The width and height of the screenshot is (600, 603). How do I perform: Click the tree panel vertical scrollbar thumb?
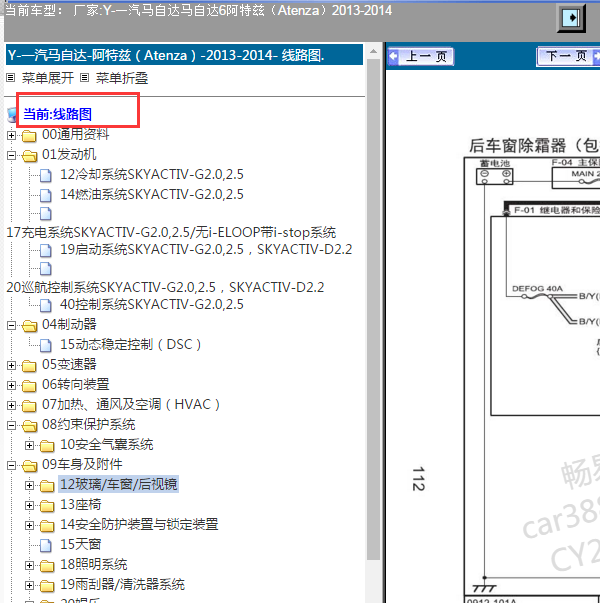coord(373,310)
